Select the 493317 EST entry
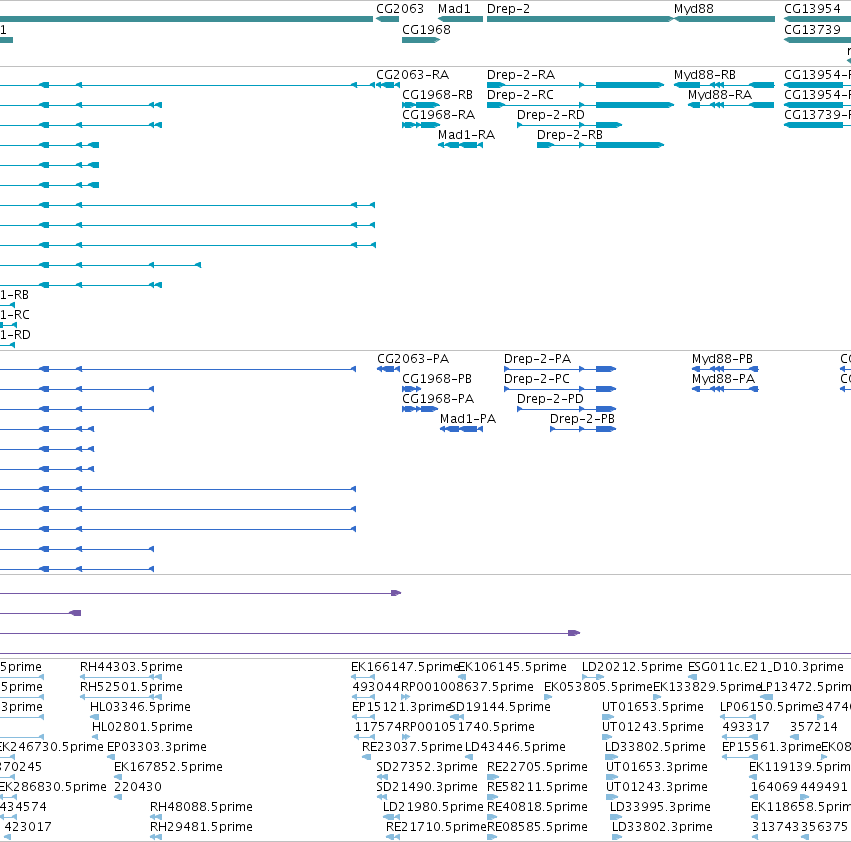The image size is (851, 842). tap(745, 727)
